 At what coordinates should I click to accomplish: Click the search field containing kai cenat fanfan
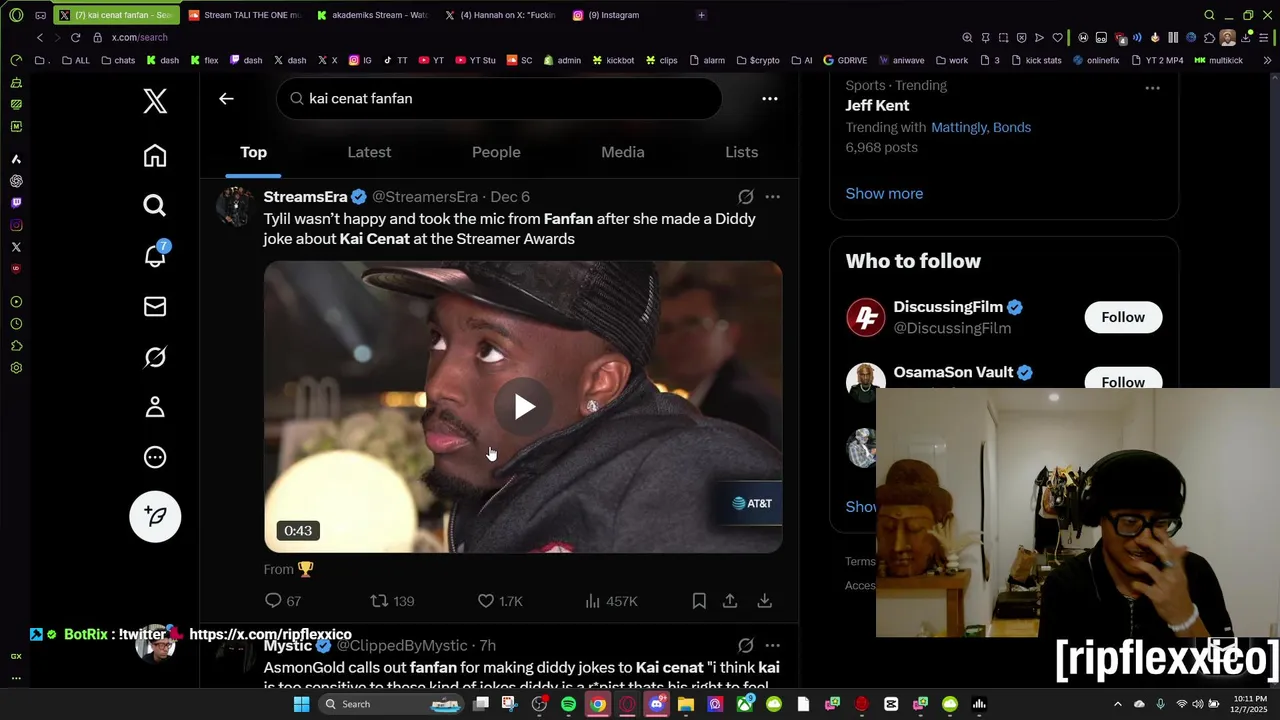499,98
